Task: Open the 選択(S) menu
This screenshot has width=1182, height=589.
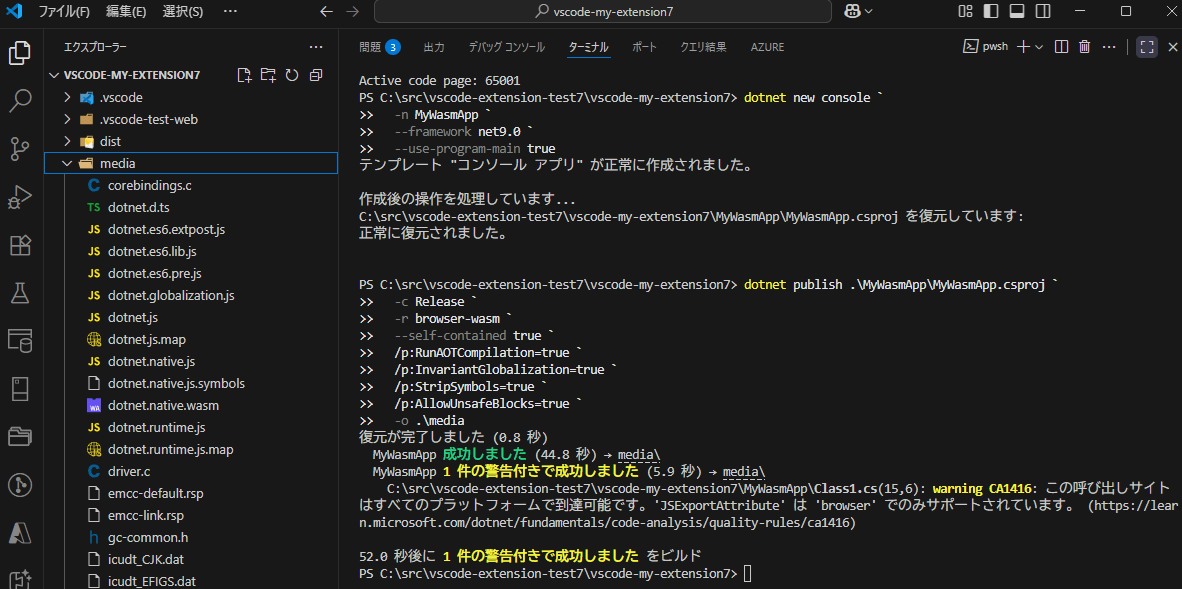Action: [182, 11]
